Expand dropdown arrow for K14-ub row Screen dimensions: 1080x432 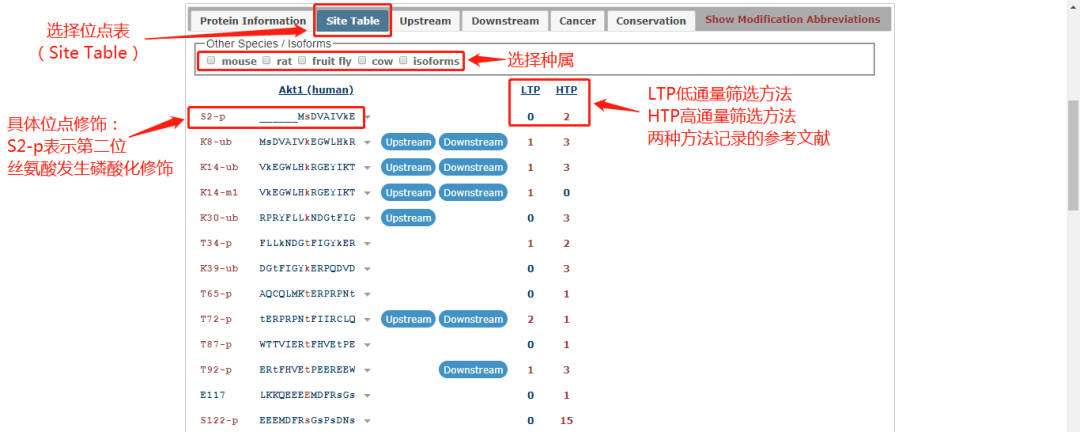pos(367,168)
